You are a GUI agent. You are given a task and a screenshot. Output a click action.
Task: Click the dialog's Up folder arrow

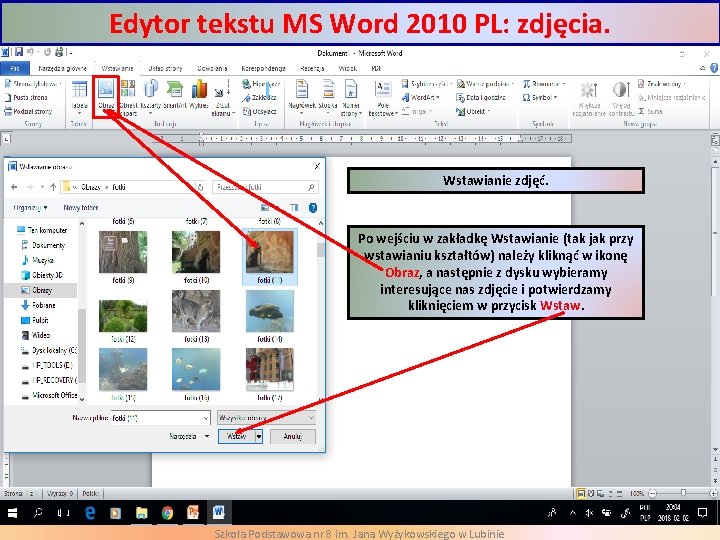coord(53,187)
